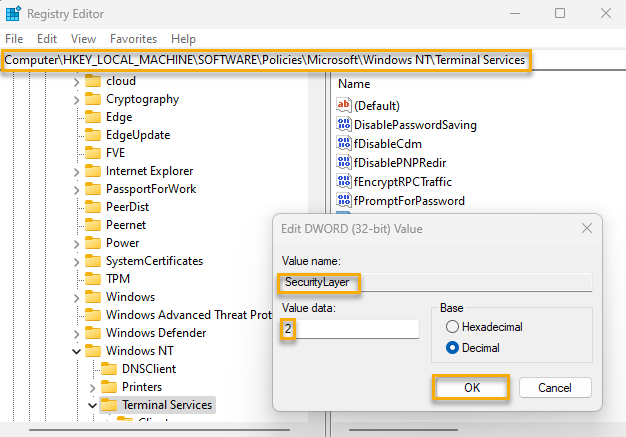The width and height of the screenshot is (626, 437).
Task: Click the Cryptography folder icon
Action: tap(94, 99)
